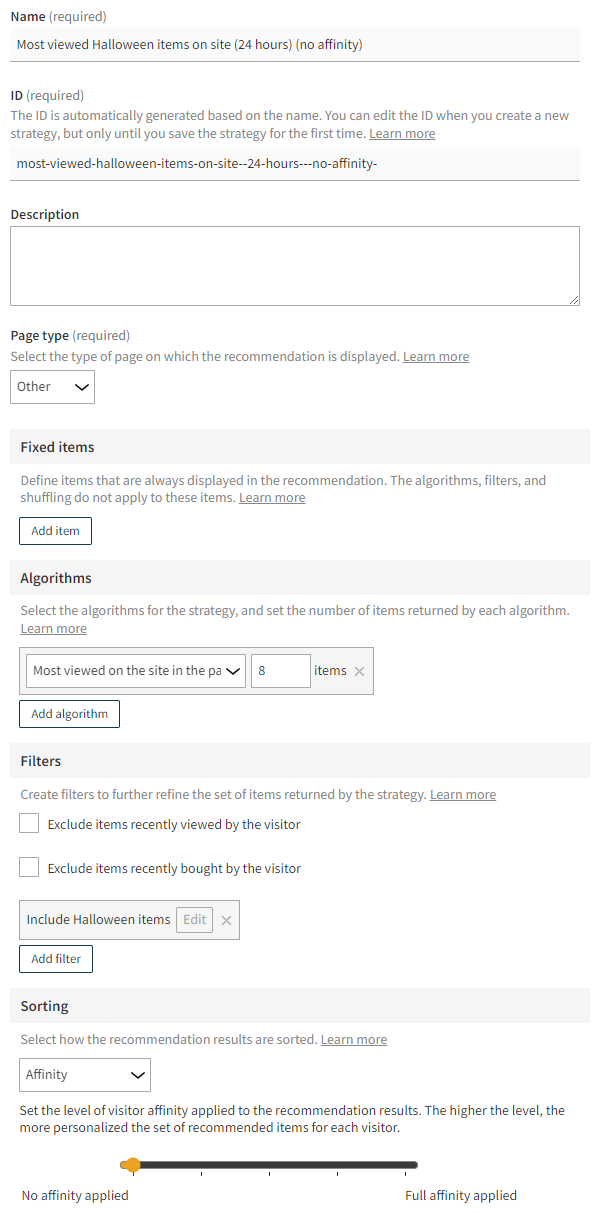Open the Page type dropdown chevron

83,386
